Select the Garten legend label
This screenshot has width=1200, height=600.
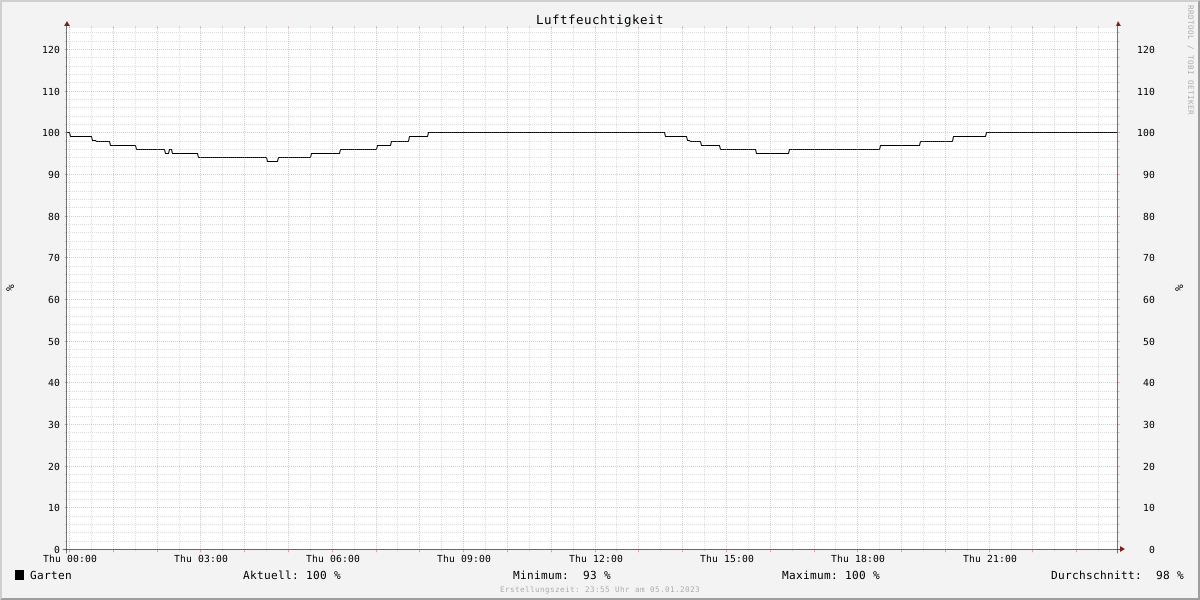[51, 575]
